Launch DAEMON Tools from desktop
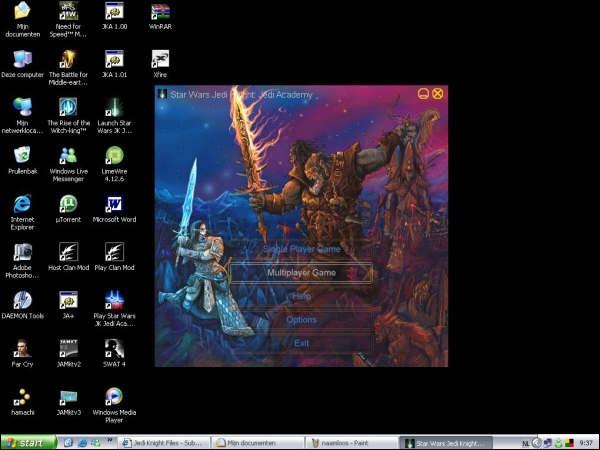 22,300
